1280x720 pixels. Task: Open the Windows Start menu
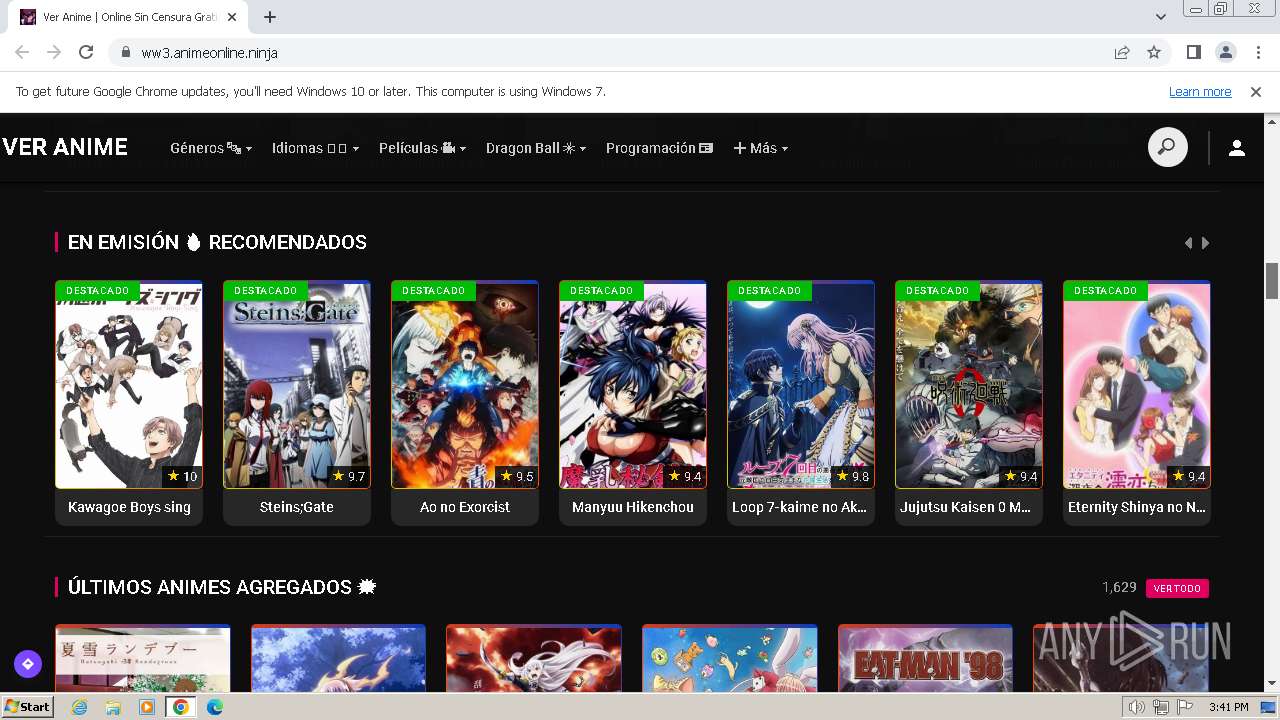pyautogui.click(x=27, y=707)
